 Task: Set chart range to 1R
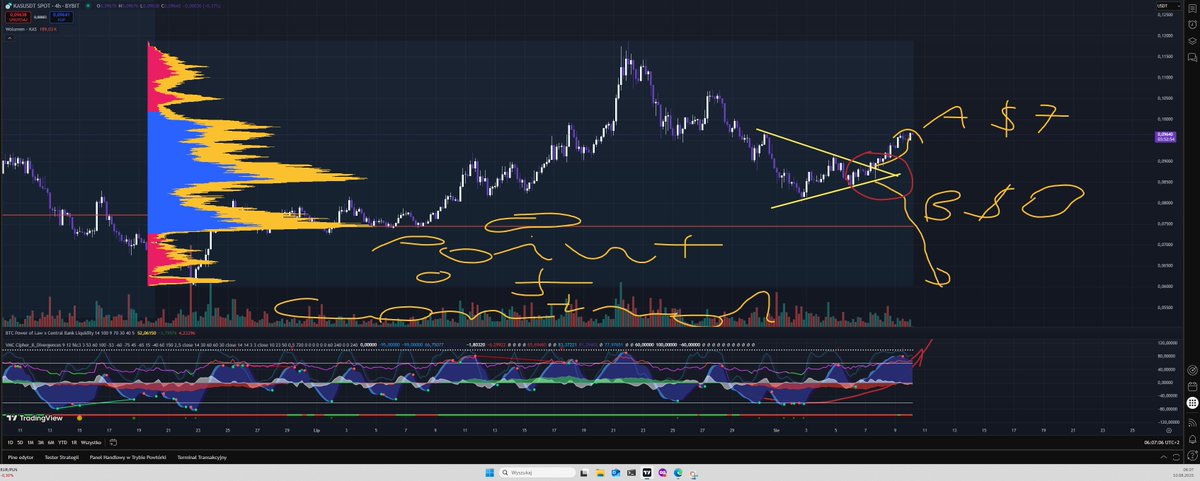(74, 442)
